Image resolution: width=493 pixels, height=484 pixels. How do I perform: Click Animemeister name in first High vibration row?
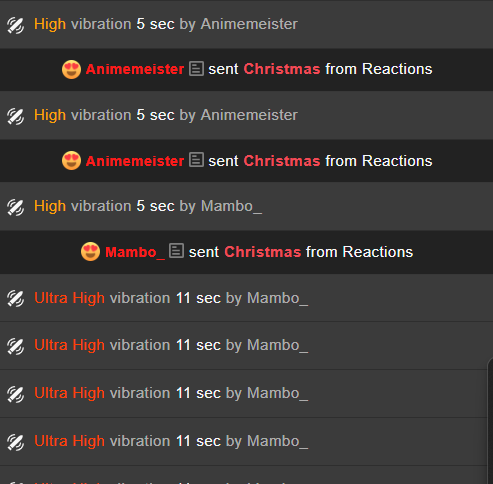click(x=249, y=24)
